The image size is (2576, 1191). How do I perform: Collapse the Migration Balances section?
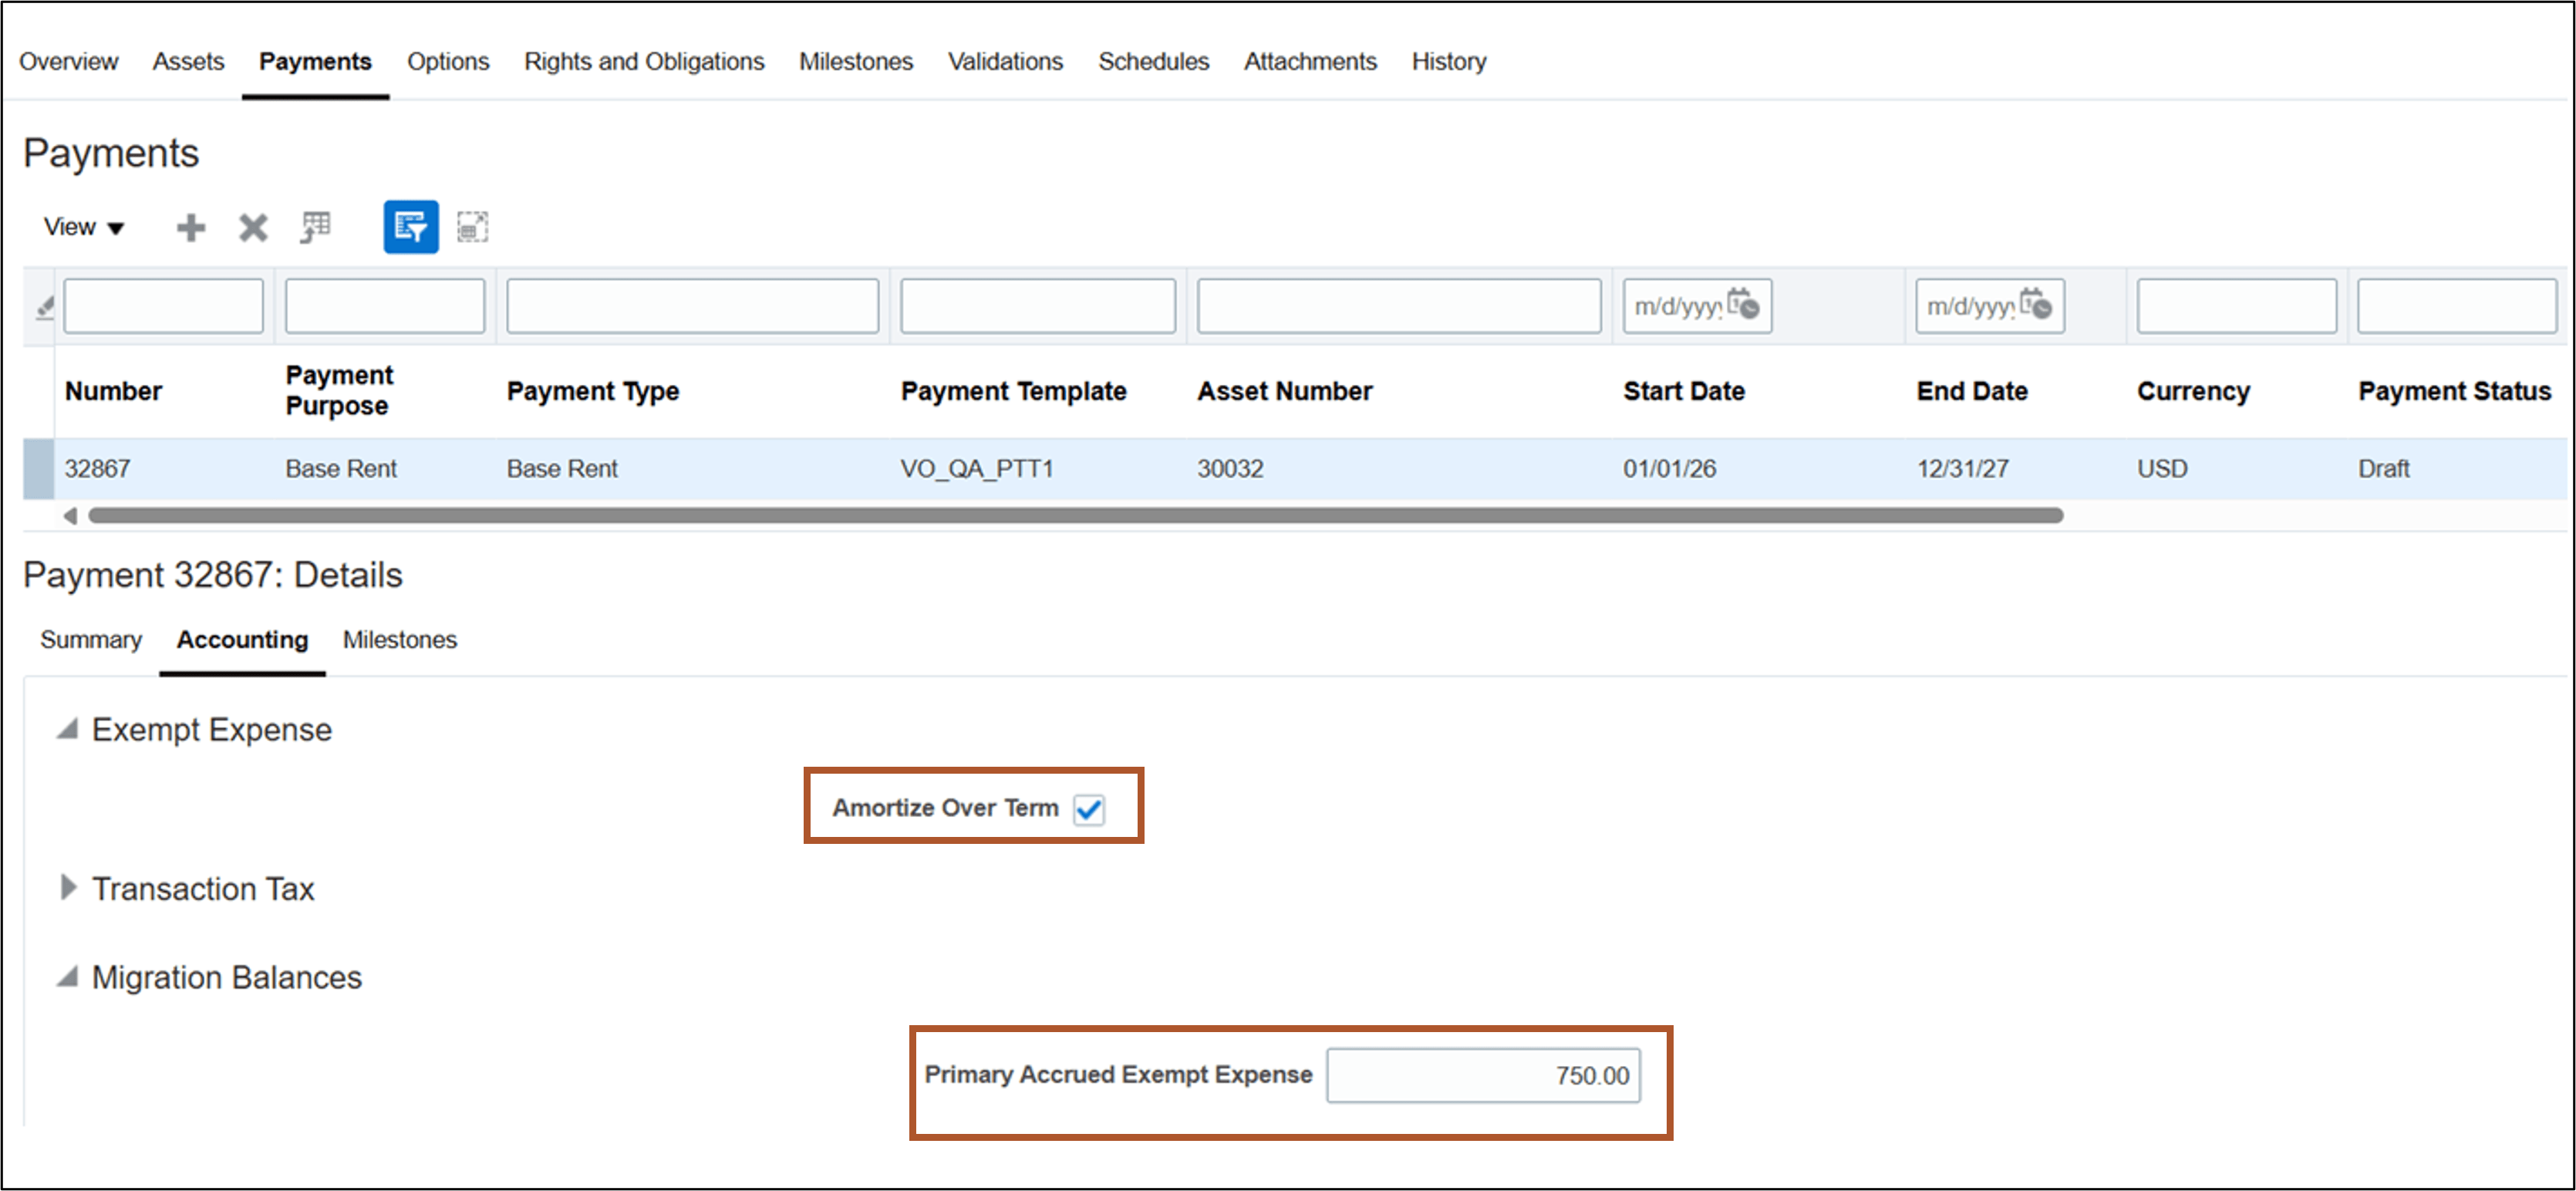point(67,977)
